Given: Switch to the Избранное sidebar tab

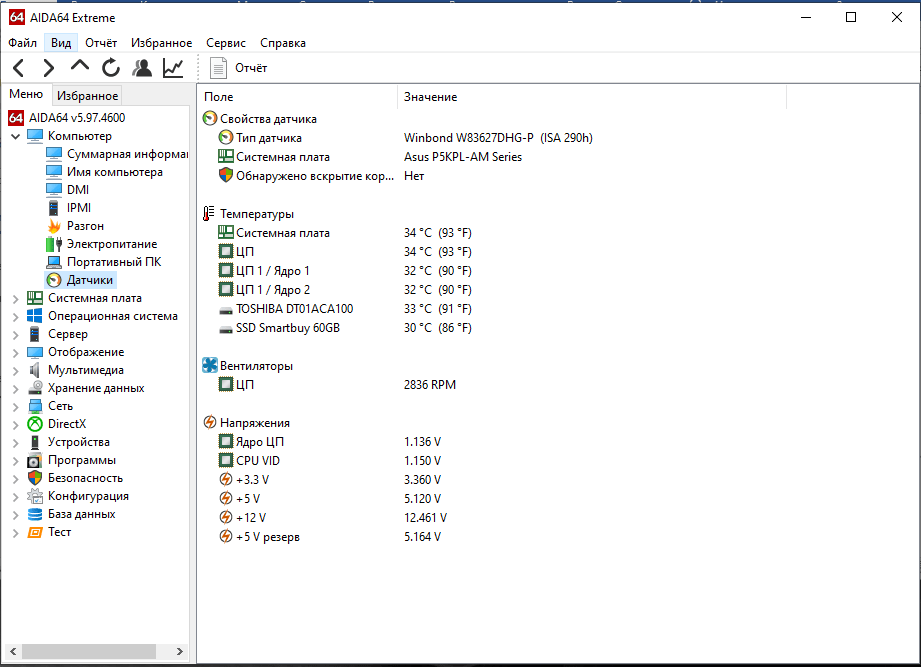Looking at the screenshot, I should click(88, 96).
